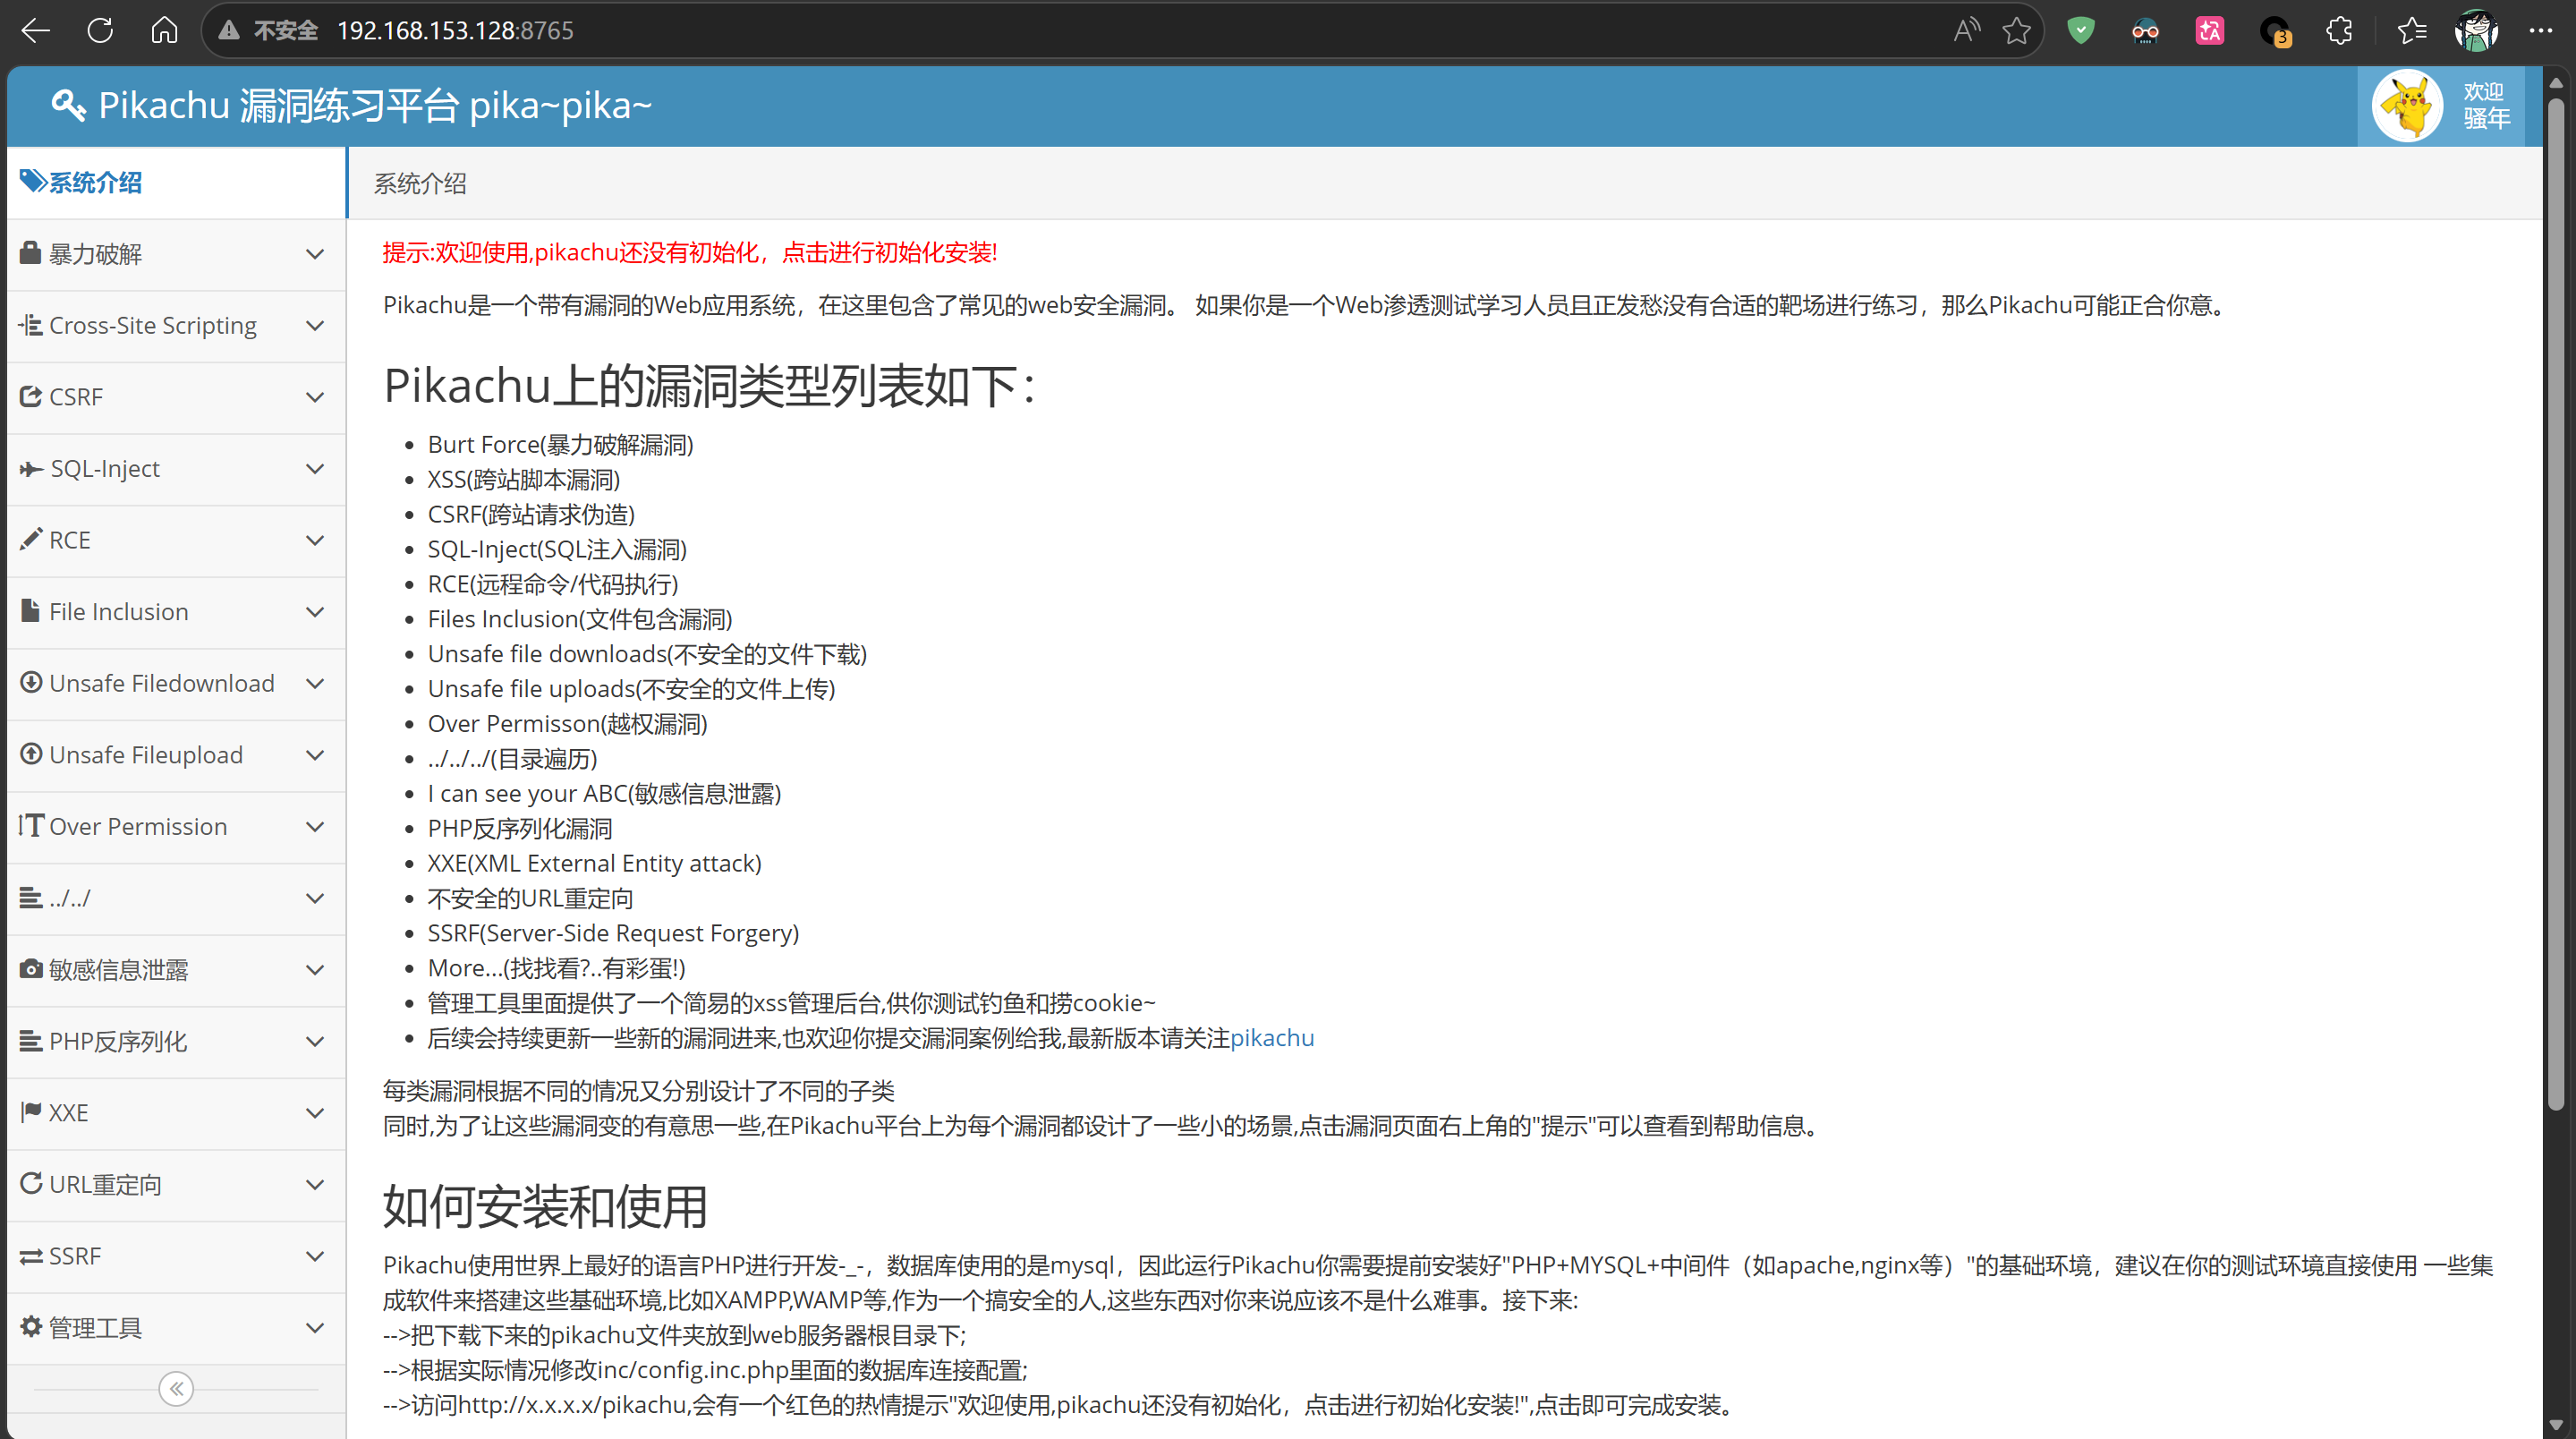Open the browser extensions puzzle icon
2576x1439 pixels.
2339,30
